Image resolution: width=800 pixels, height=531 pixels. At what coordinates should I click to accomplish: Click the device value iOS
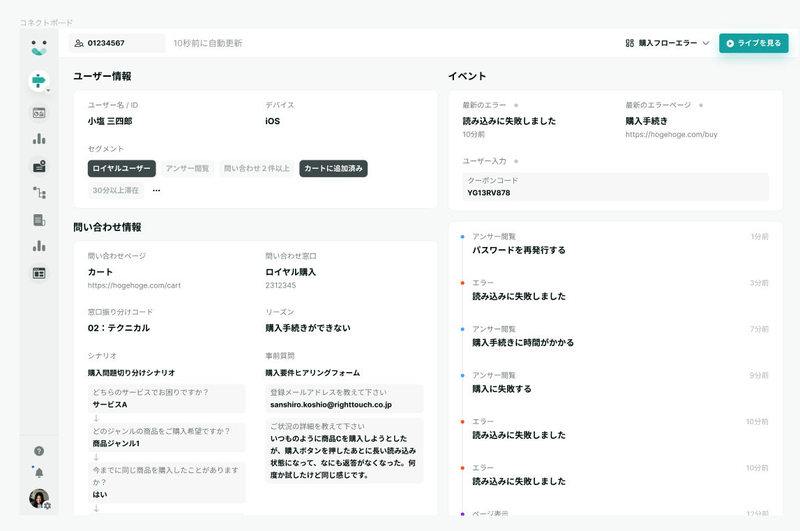coord(272,121)
